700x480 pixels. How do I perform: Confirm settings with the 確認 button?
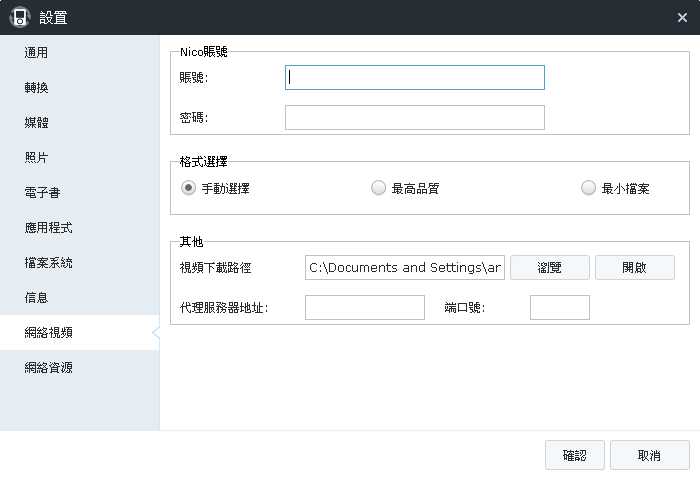click(x=574, y=455)
